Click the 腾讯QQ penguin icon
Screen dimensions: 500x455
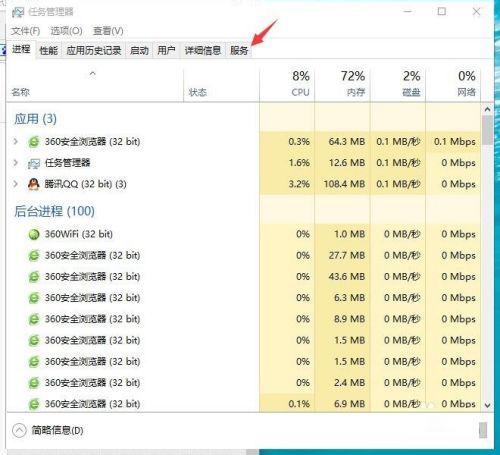pos(33,184)
